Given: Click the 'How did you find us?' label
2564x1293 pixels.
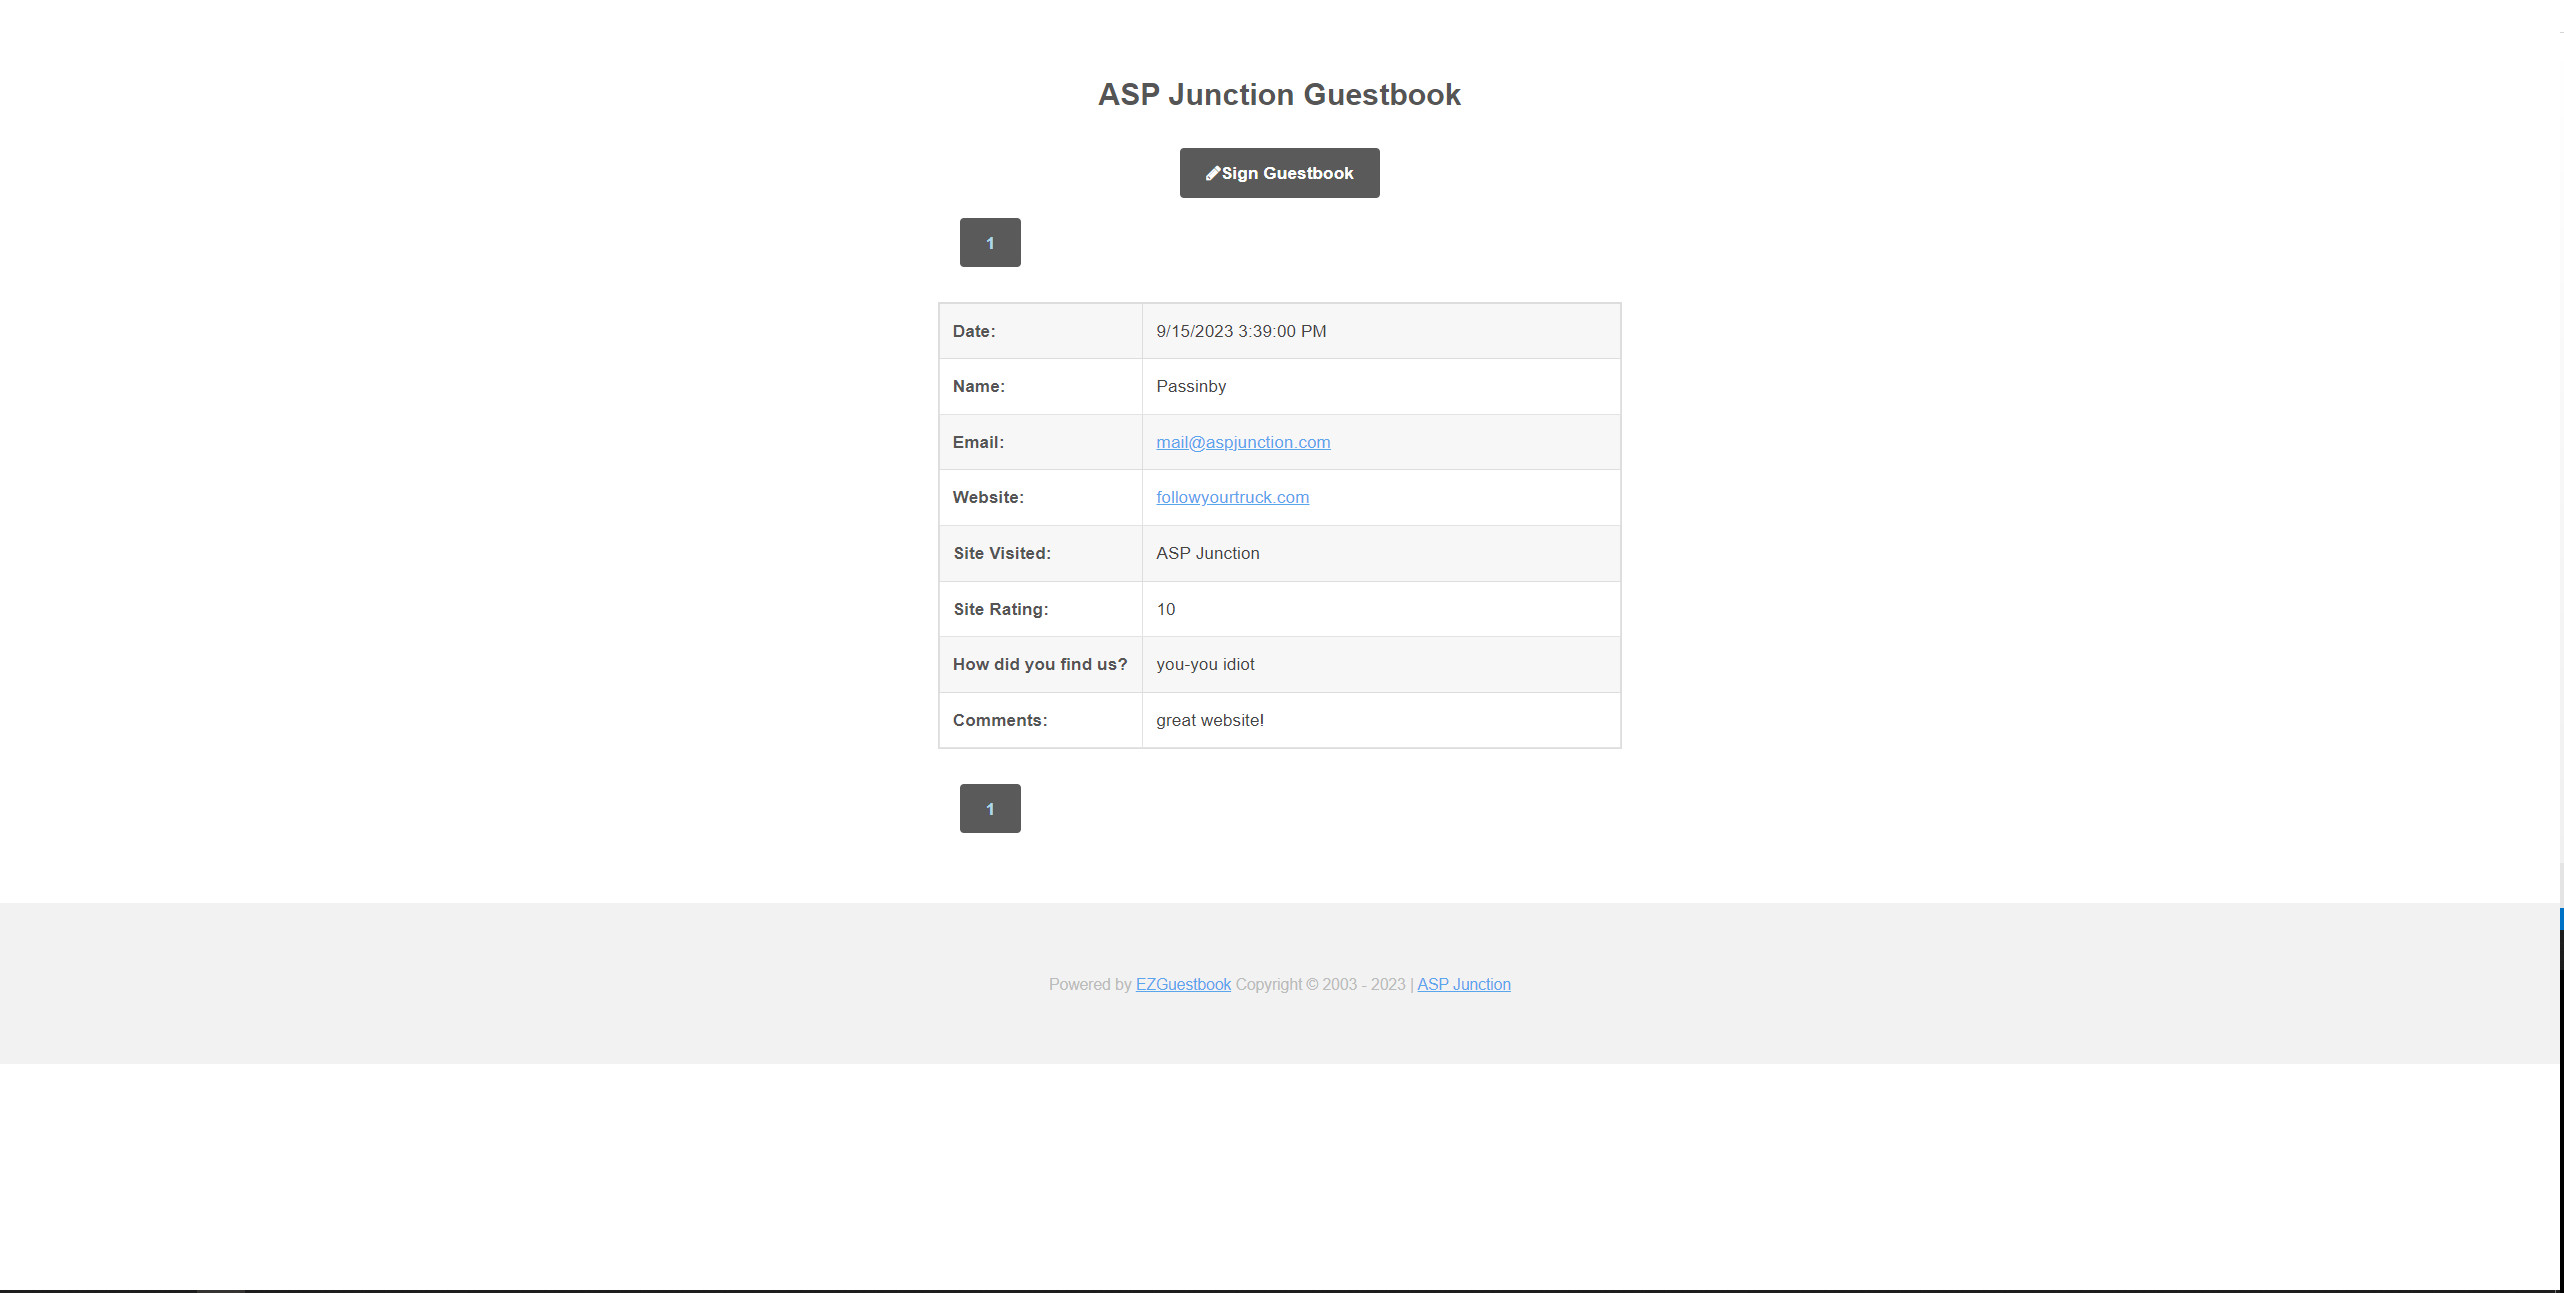Looking at the screenshot, I should 1040,664.
